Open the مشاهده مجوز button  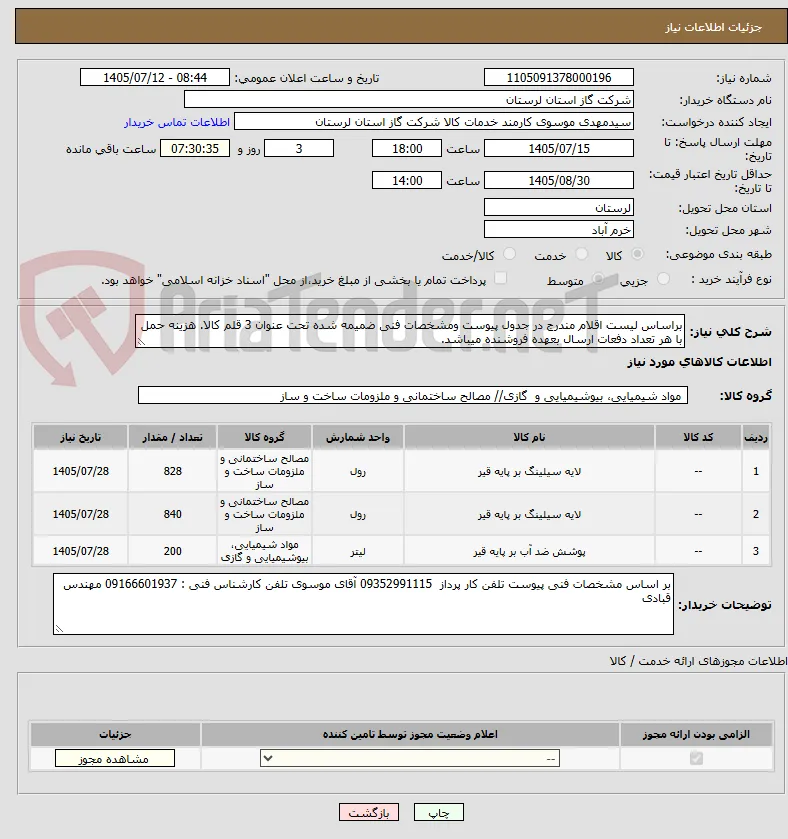click(x=114, y=758)
